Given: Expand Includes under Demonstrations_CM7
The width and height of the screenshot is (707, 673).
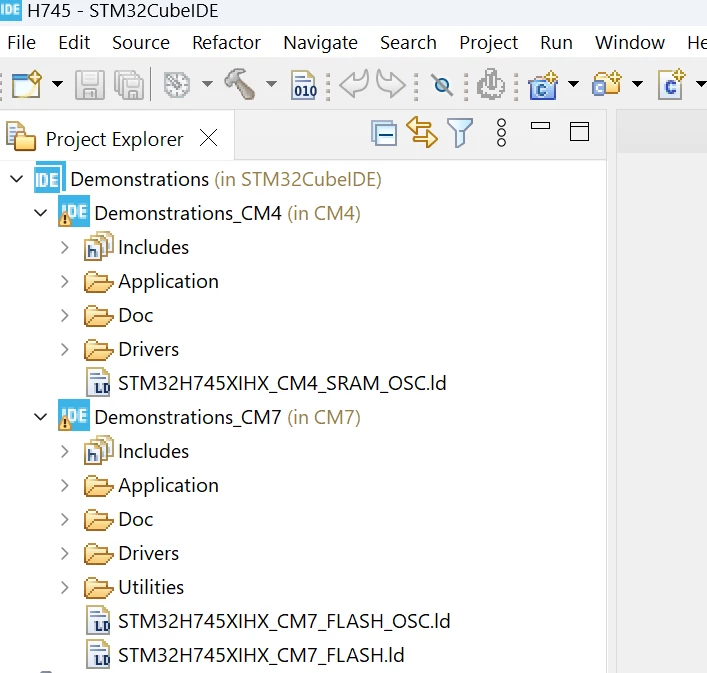Looking at the screenshot, I should (x=64, y=451).
